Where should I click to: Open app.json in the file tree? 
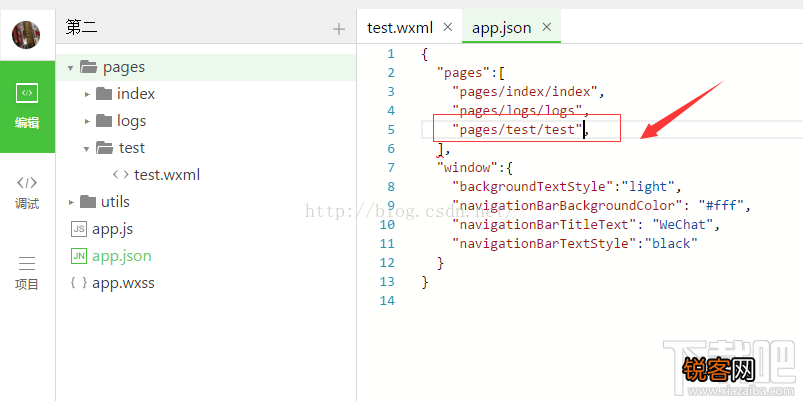pos(122,256)
